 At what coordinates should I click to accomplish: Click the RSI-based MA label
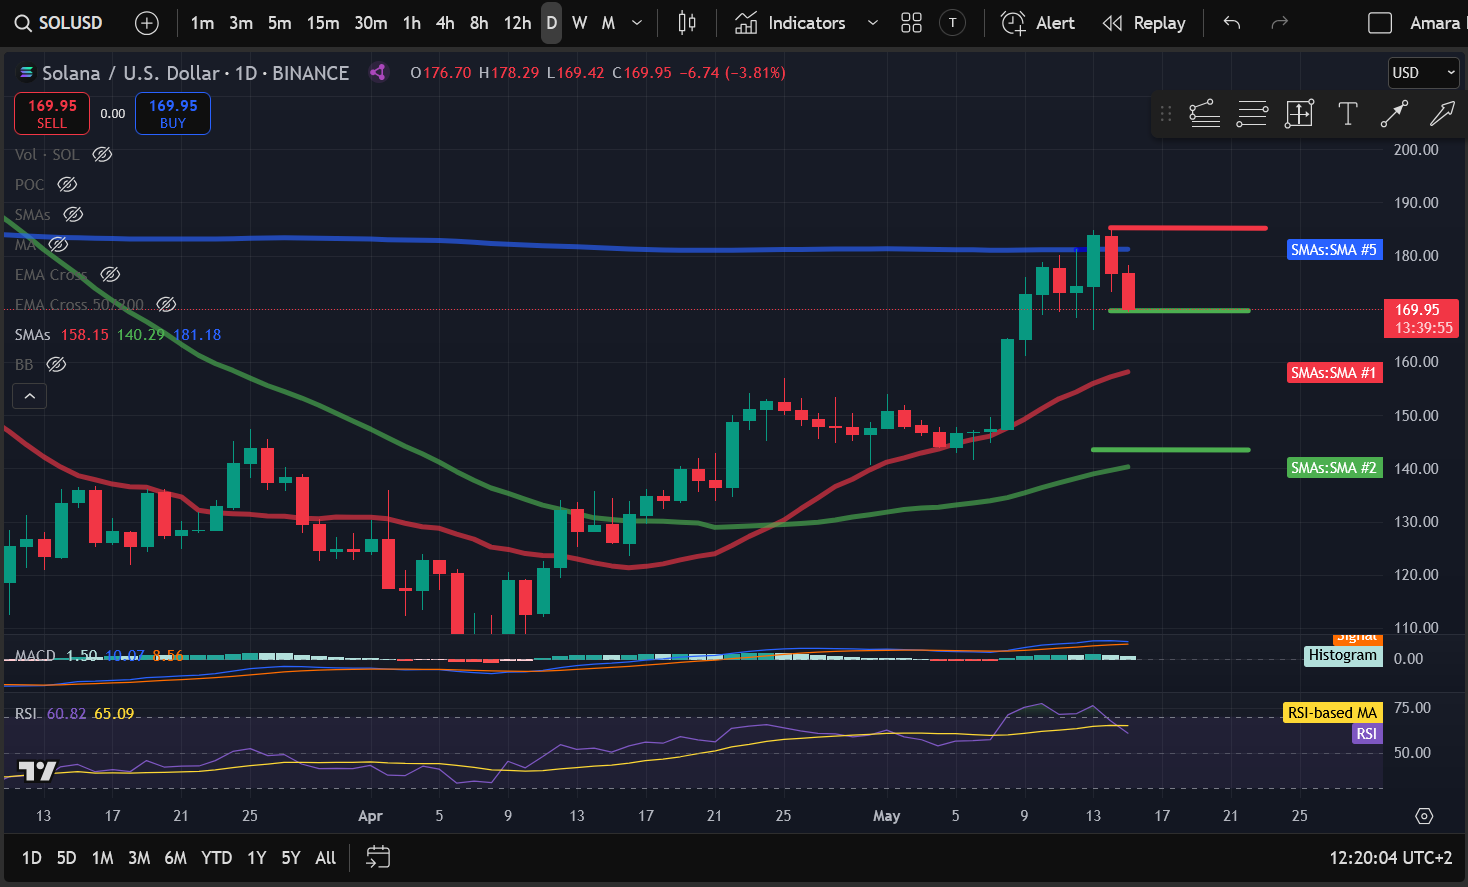pos(1332,713)
